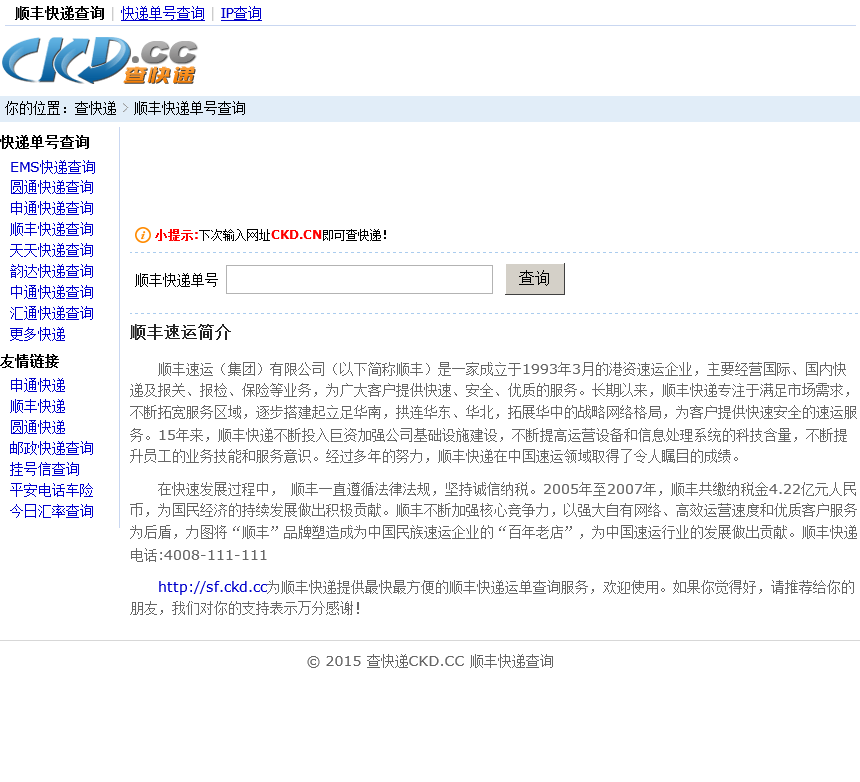Click the CKD.cc 查快递 logo
This screenshot has width=860, height=782.
click(x=99, y=60)
